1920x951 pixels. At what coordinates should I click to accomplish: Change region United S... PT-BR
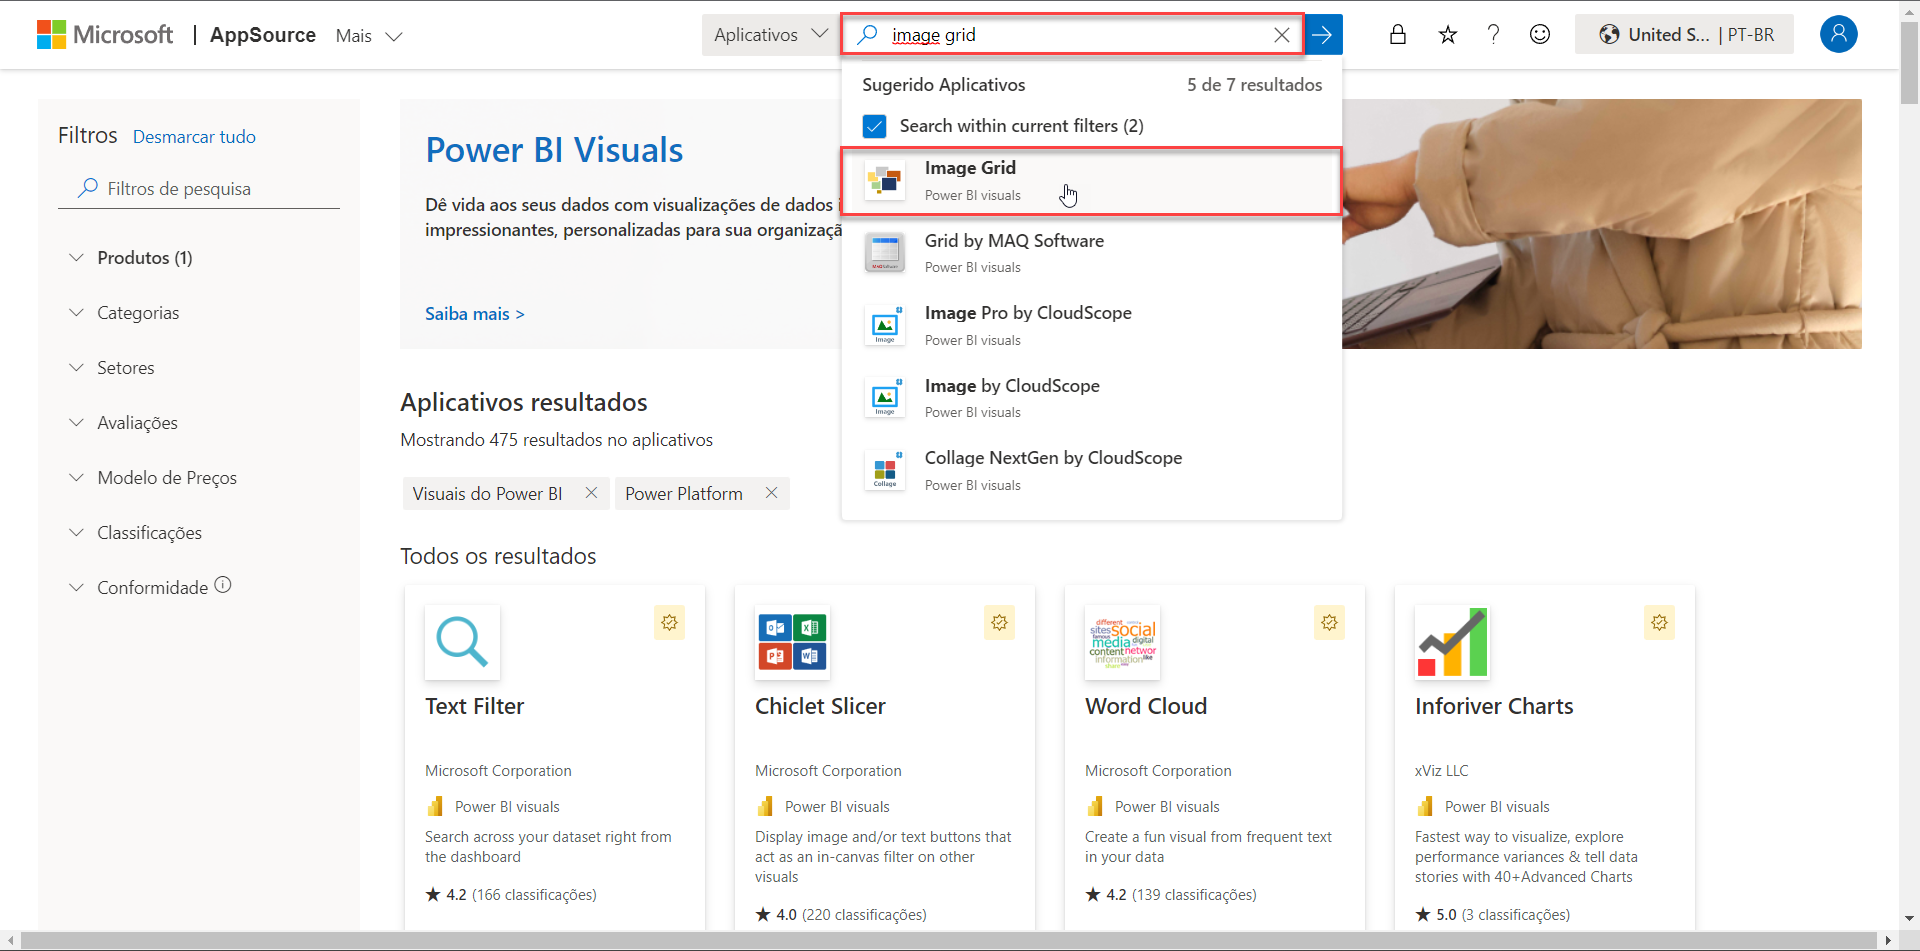(x=1684, y=35)
